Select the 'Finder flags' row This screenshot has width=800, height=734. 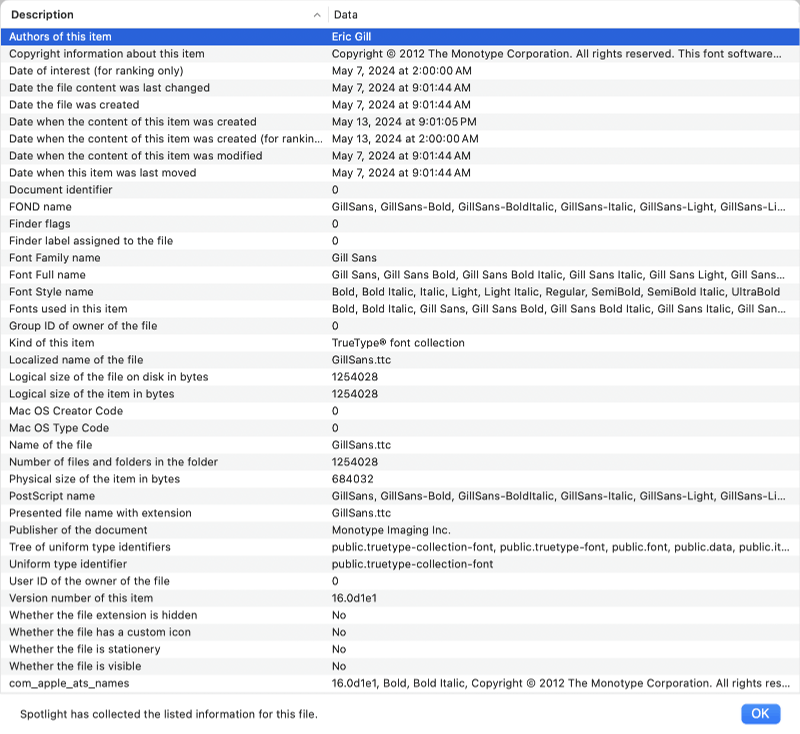400,224
